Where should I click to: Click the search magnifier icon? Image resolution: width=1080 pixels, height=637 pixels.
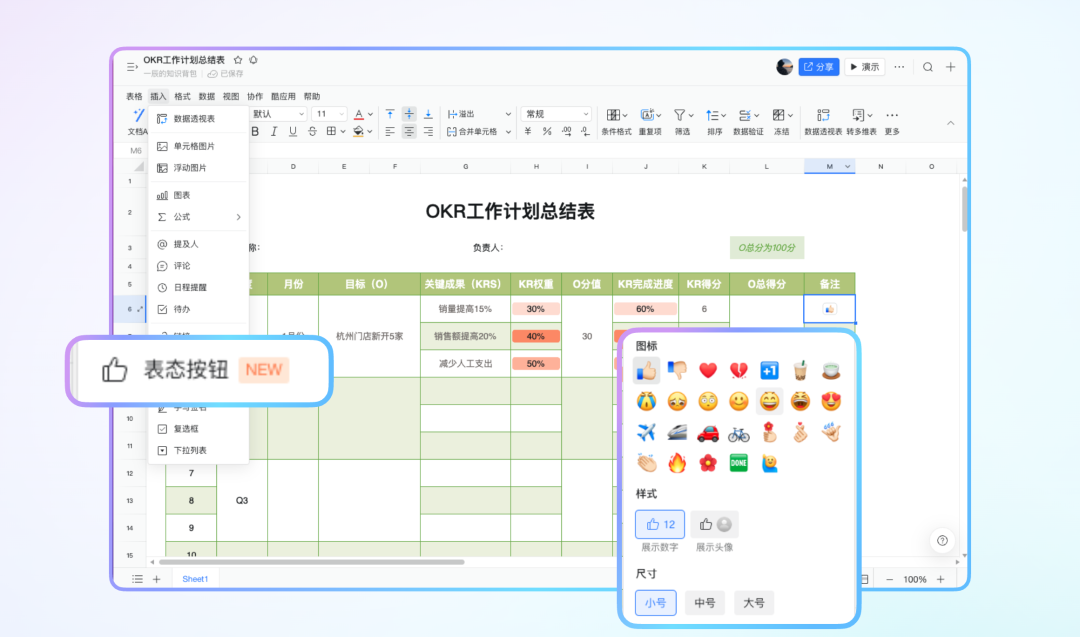[x=928, y=67]
